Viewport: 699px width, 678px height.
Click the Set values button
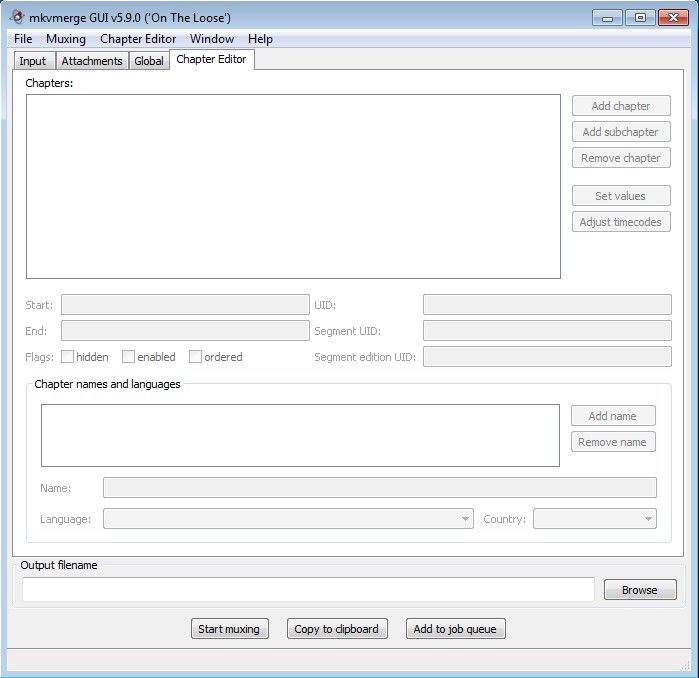pyautogui.click(x=621, y=196)
